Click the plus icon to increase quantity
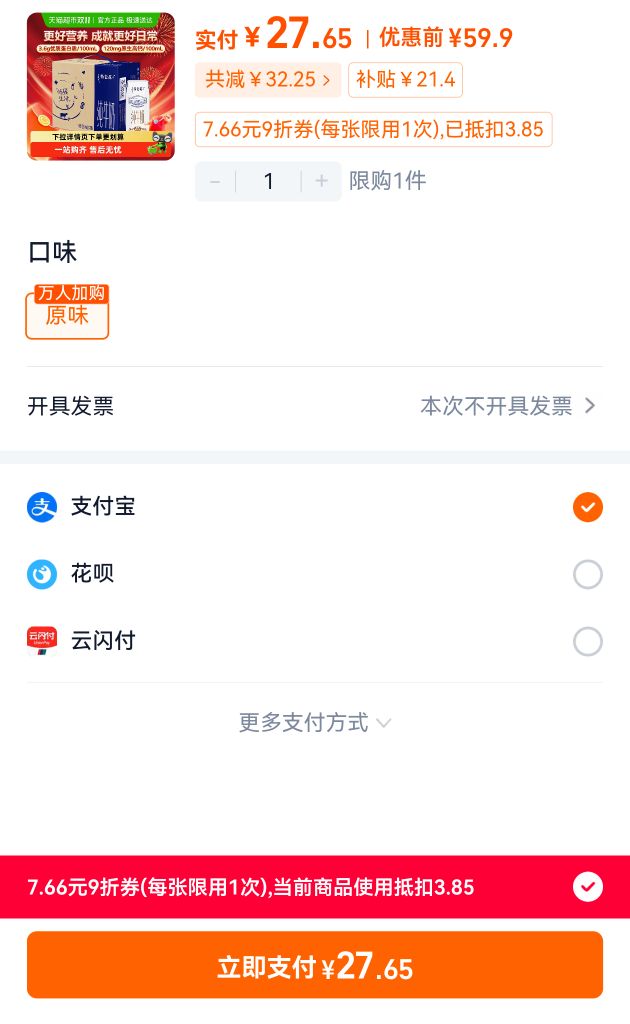Screen dimensions: 630x1024 pyautogui.click(x=321, y=181)
